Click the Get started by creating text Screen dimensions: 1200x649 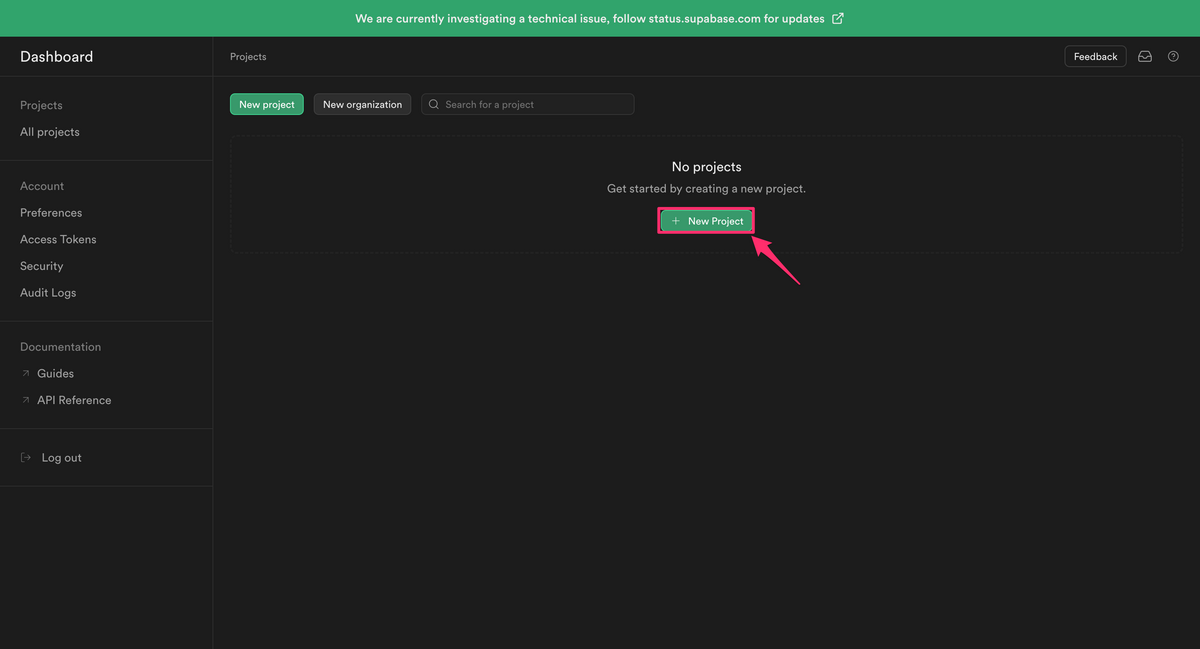coord(706,189)
